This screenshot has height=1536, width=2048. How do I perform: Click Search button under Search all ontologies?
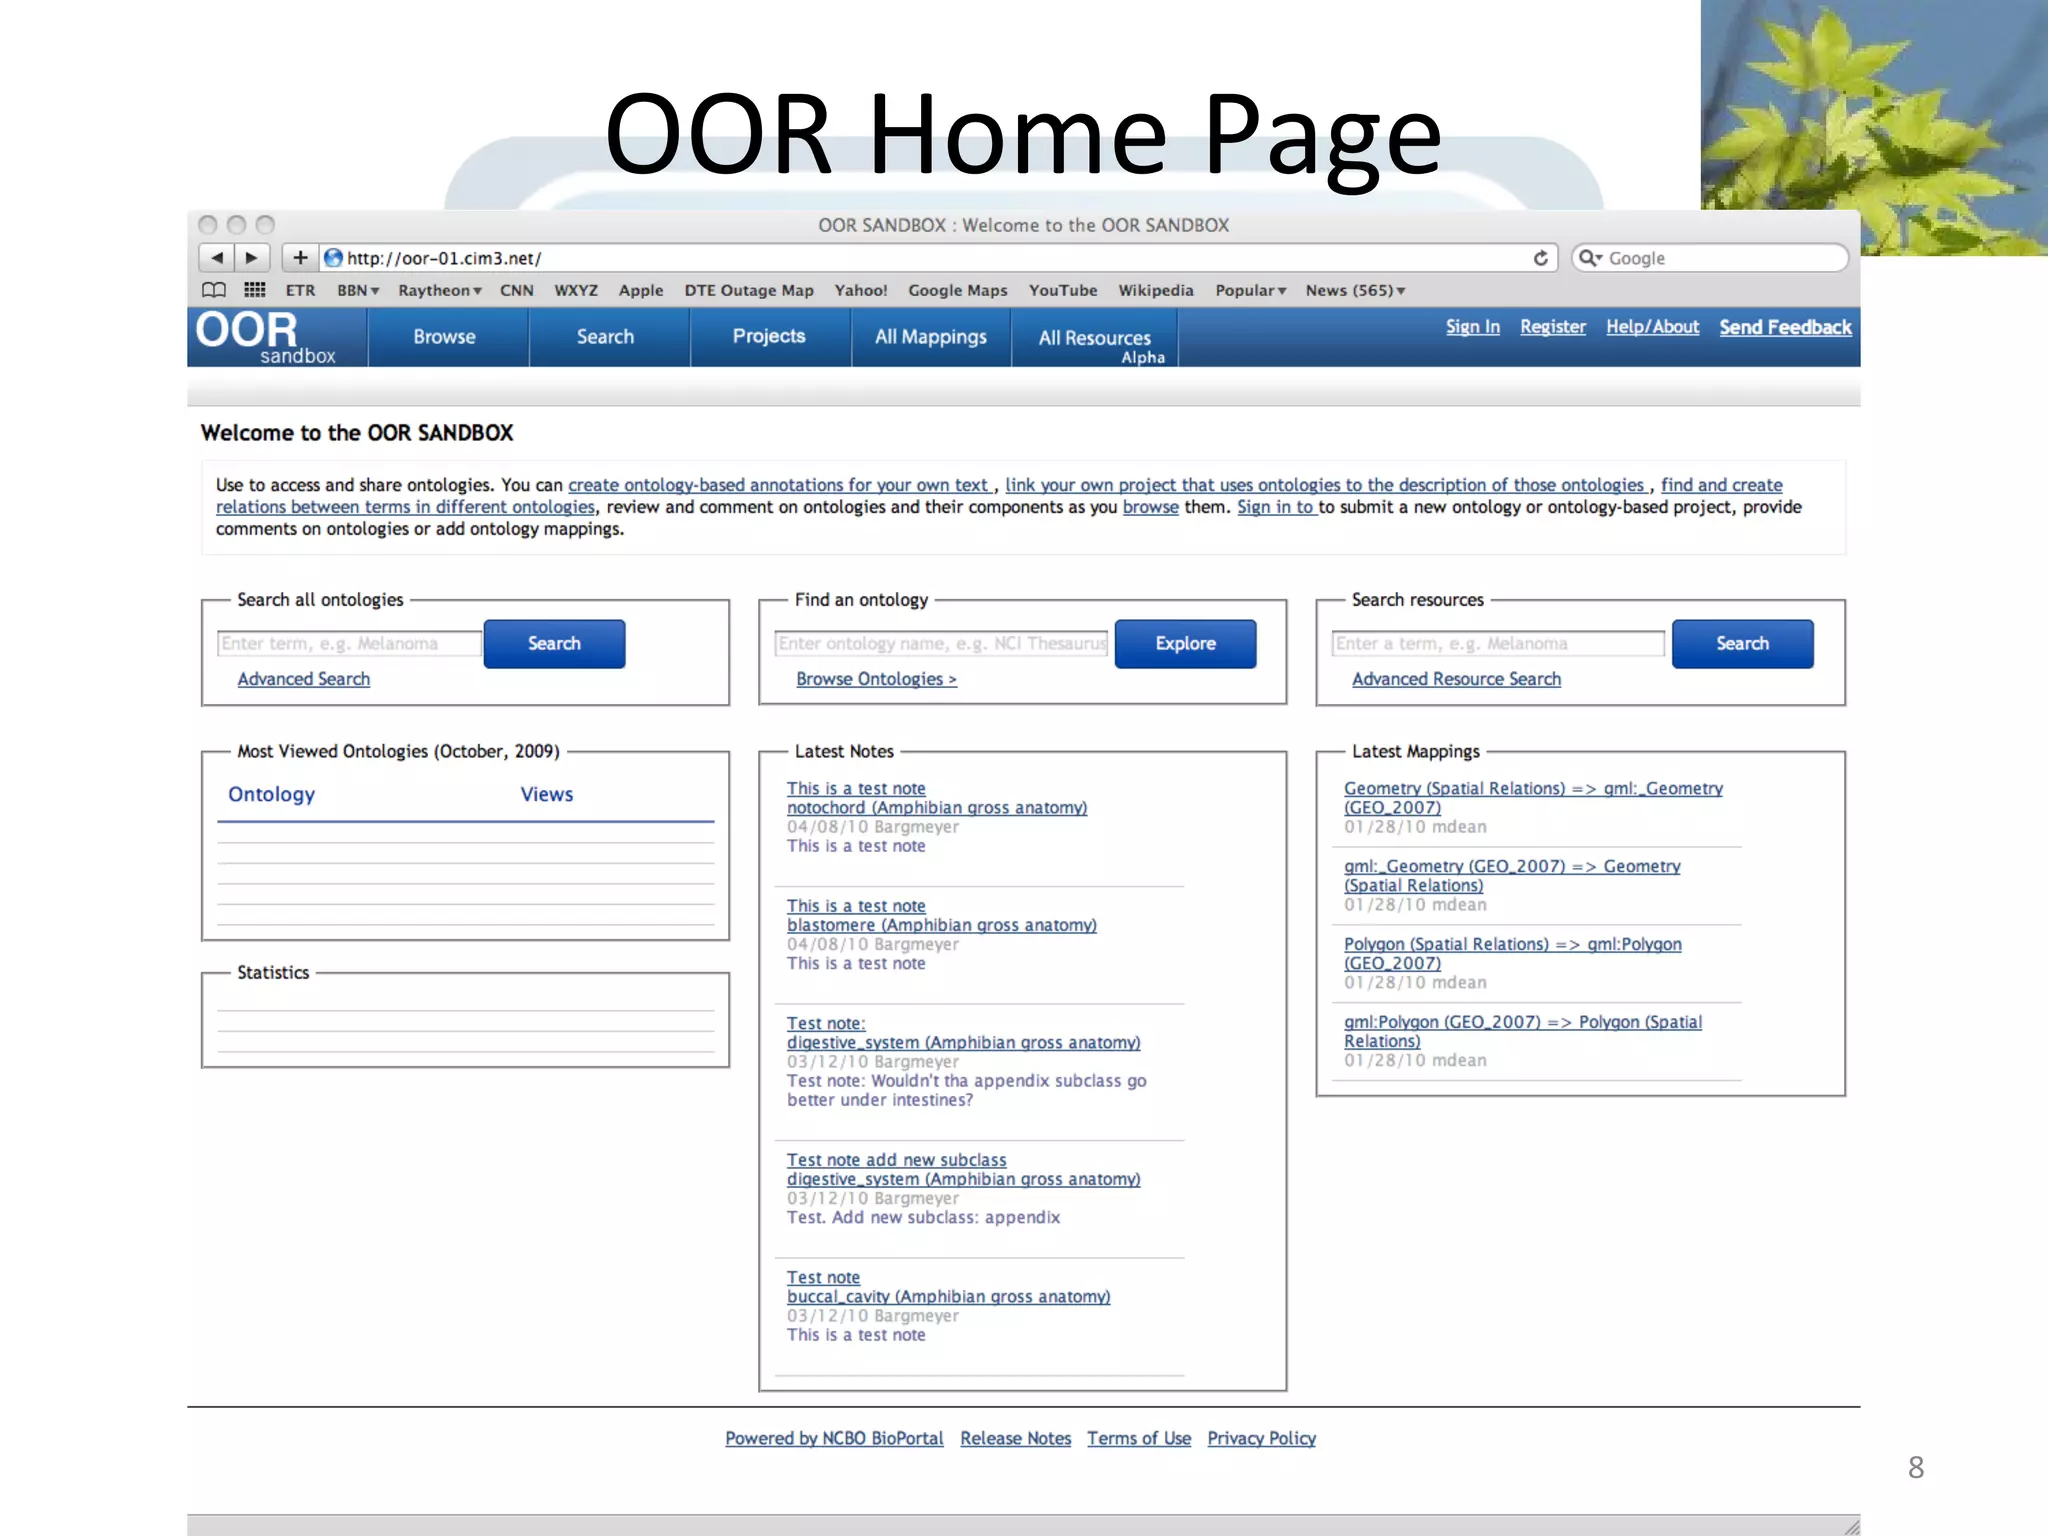click(x=555, y=644)
